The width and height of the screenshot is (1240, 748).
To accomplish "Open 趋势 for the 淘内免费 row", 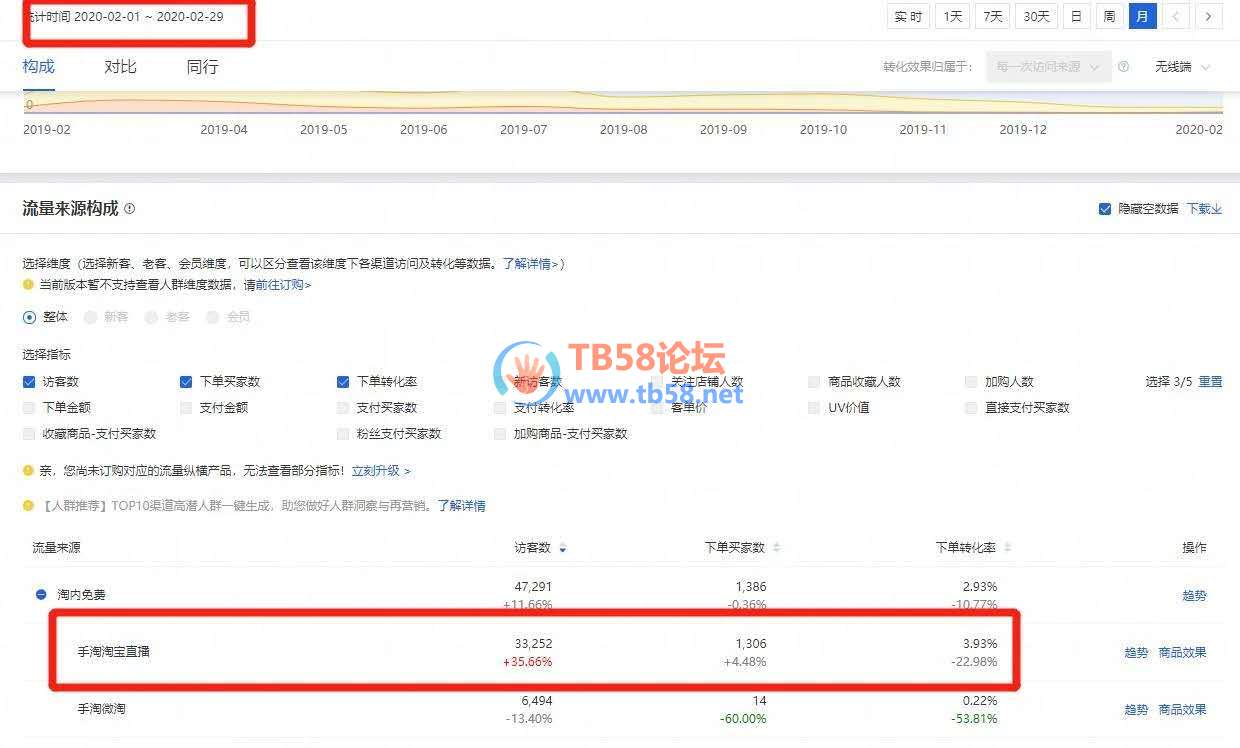I will (x=1194, y=595).
